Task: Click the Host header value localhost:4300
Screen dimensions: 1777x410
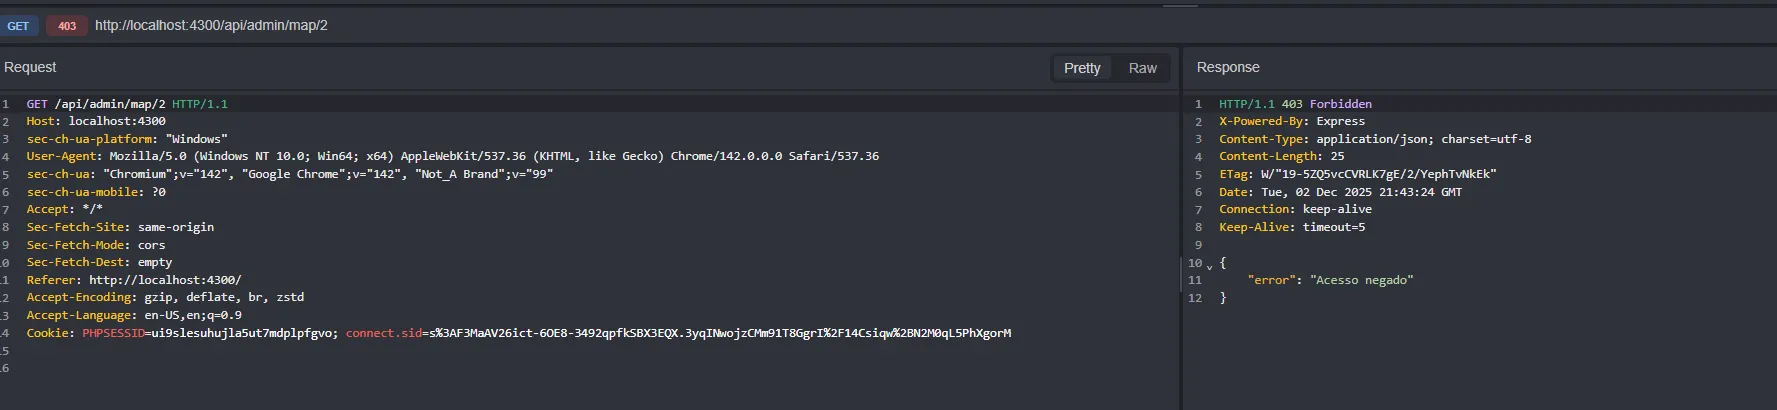Action: coord(117,121)
